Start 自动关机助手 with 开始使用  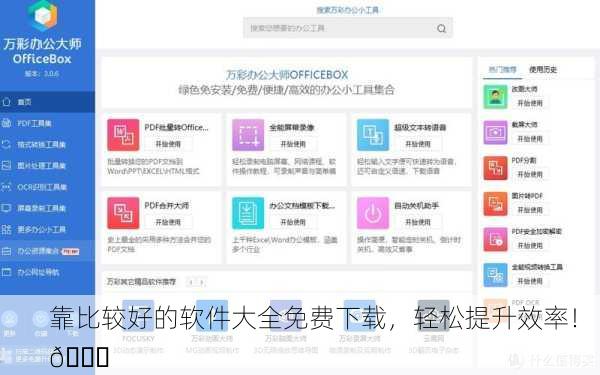(x=418, y=222)
